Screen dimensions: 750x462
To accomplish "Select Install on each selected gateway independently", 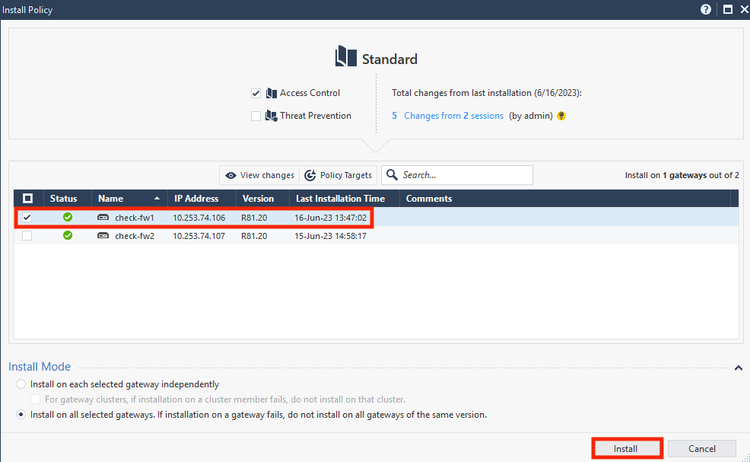I will [21, 384].
